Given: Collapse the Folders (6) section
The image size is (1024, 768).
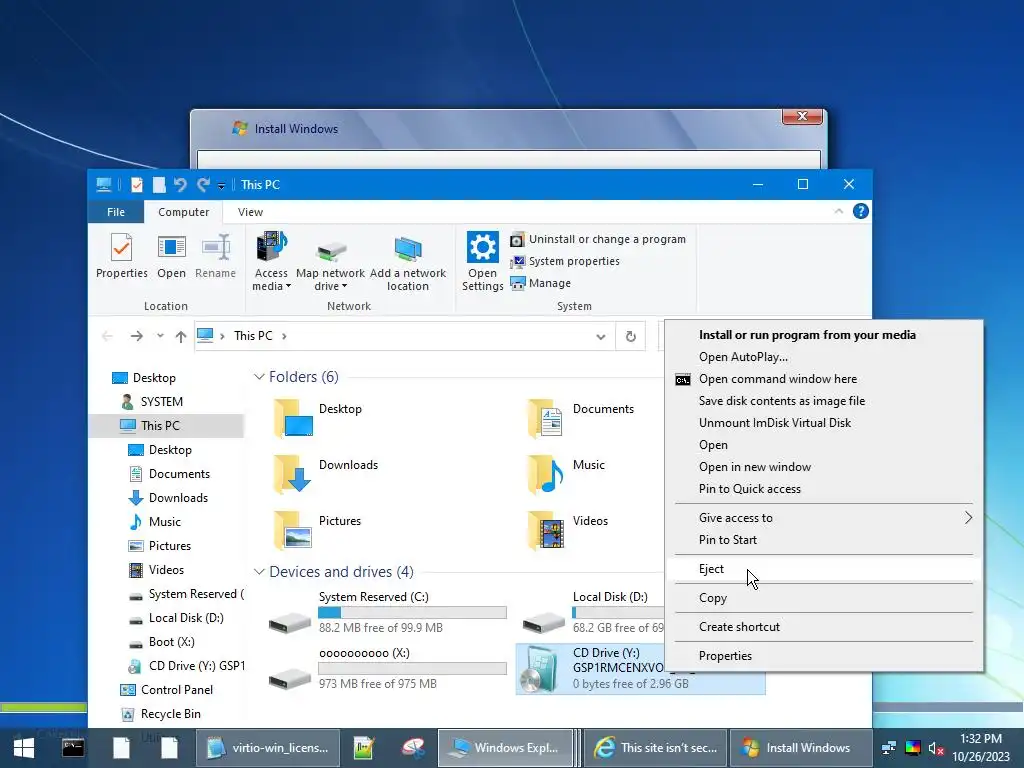Looking at the screenshot, I should (259, 377).
